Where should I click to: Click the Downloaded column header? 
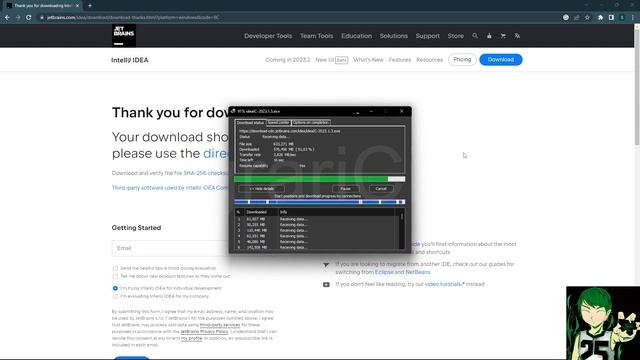(x=256, y=212)
